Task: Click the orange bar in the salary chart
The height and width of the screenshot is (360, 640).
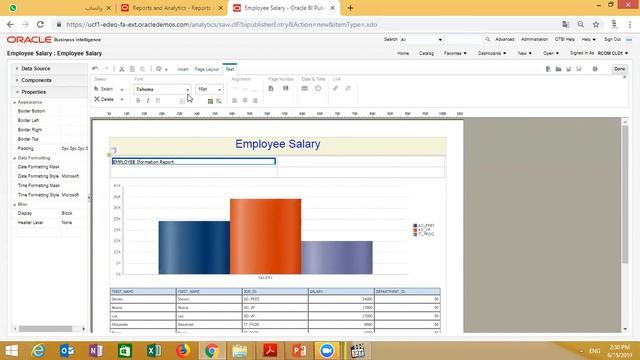Action: click(x=266, y=236)
